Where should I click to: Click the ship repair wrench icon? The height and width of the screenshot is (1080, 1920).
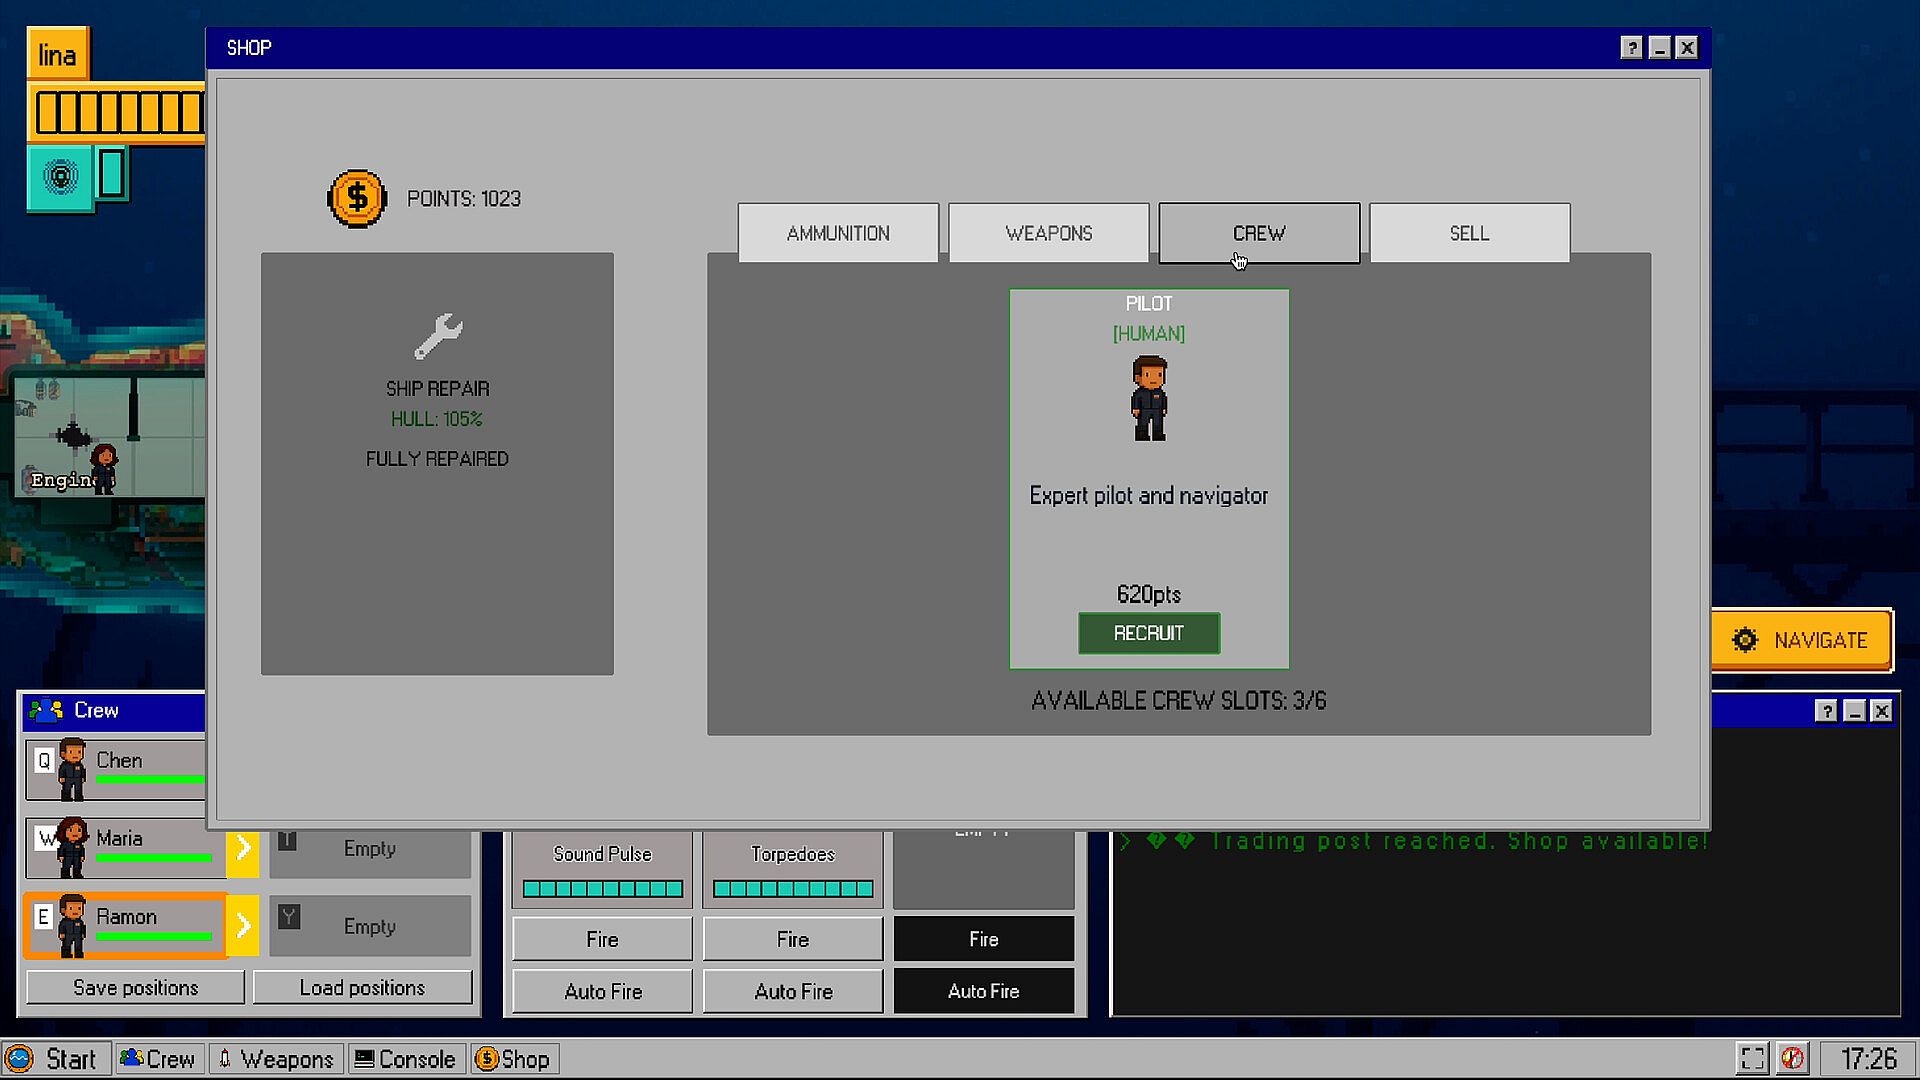pyautogui.click(x=438, y=336)
